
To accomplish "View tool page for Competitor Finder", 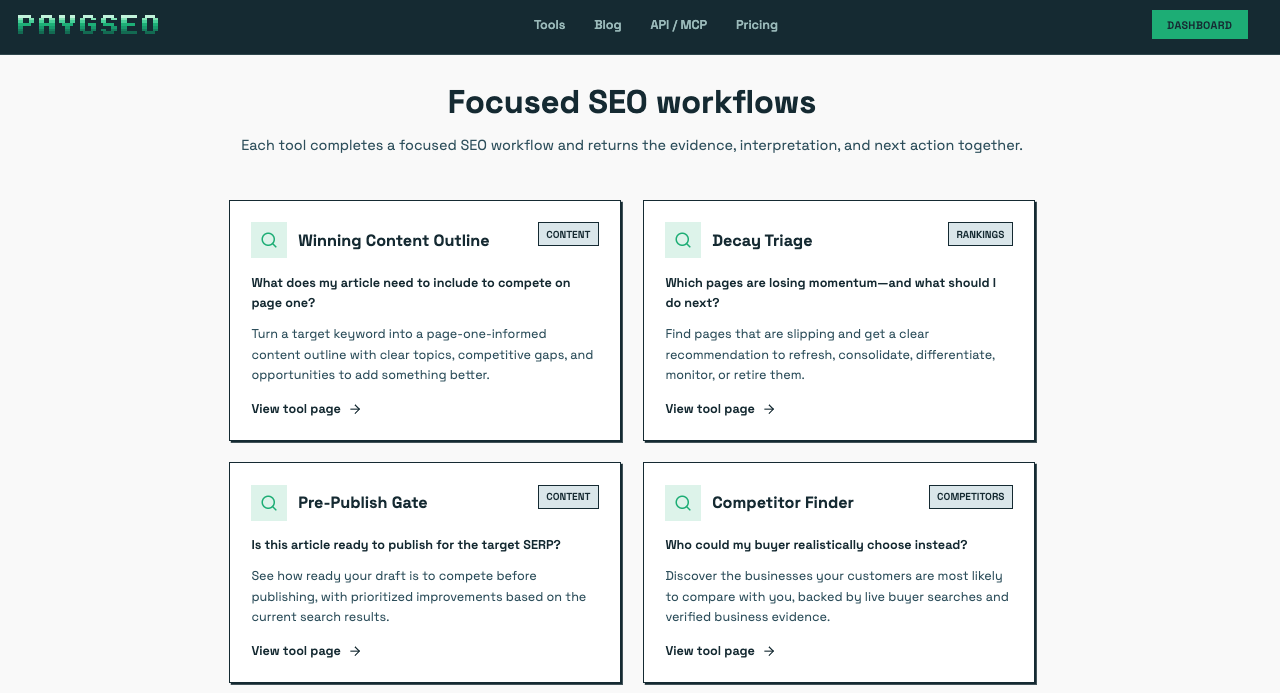I will coord(720,651).
